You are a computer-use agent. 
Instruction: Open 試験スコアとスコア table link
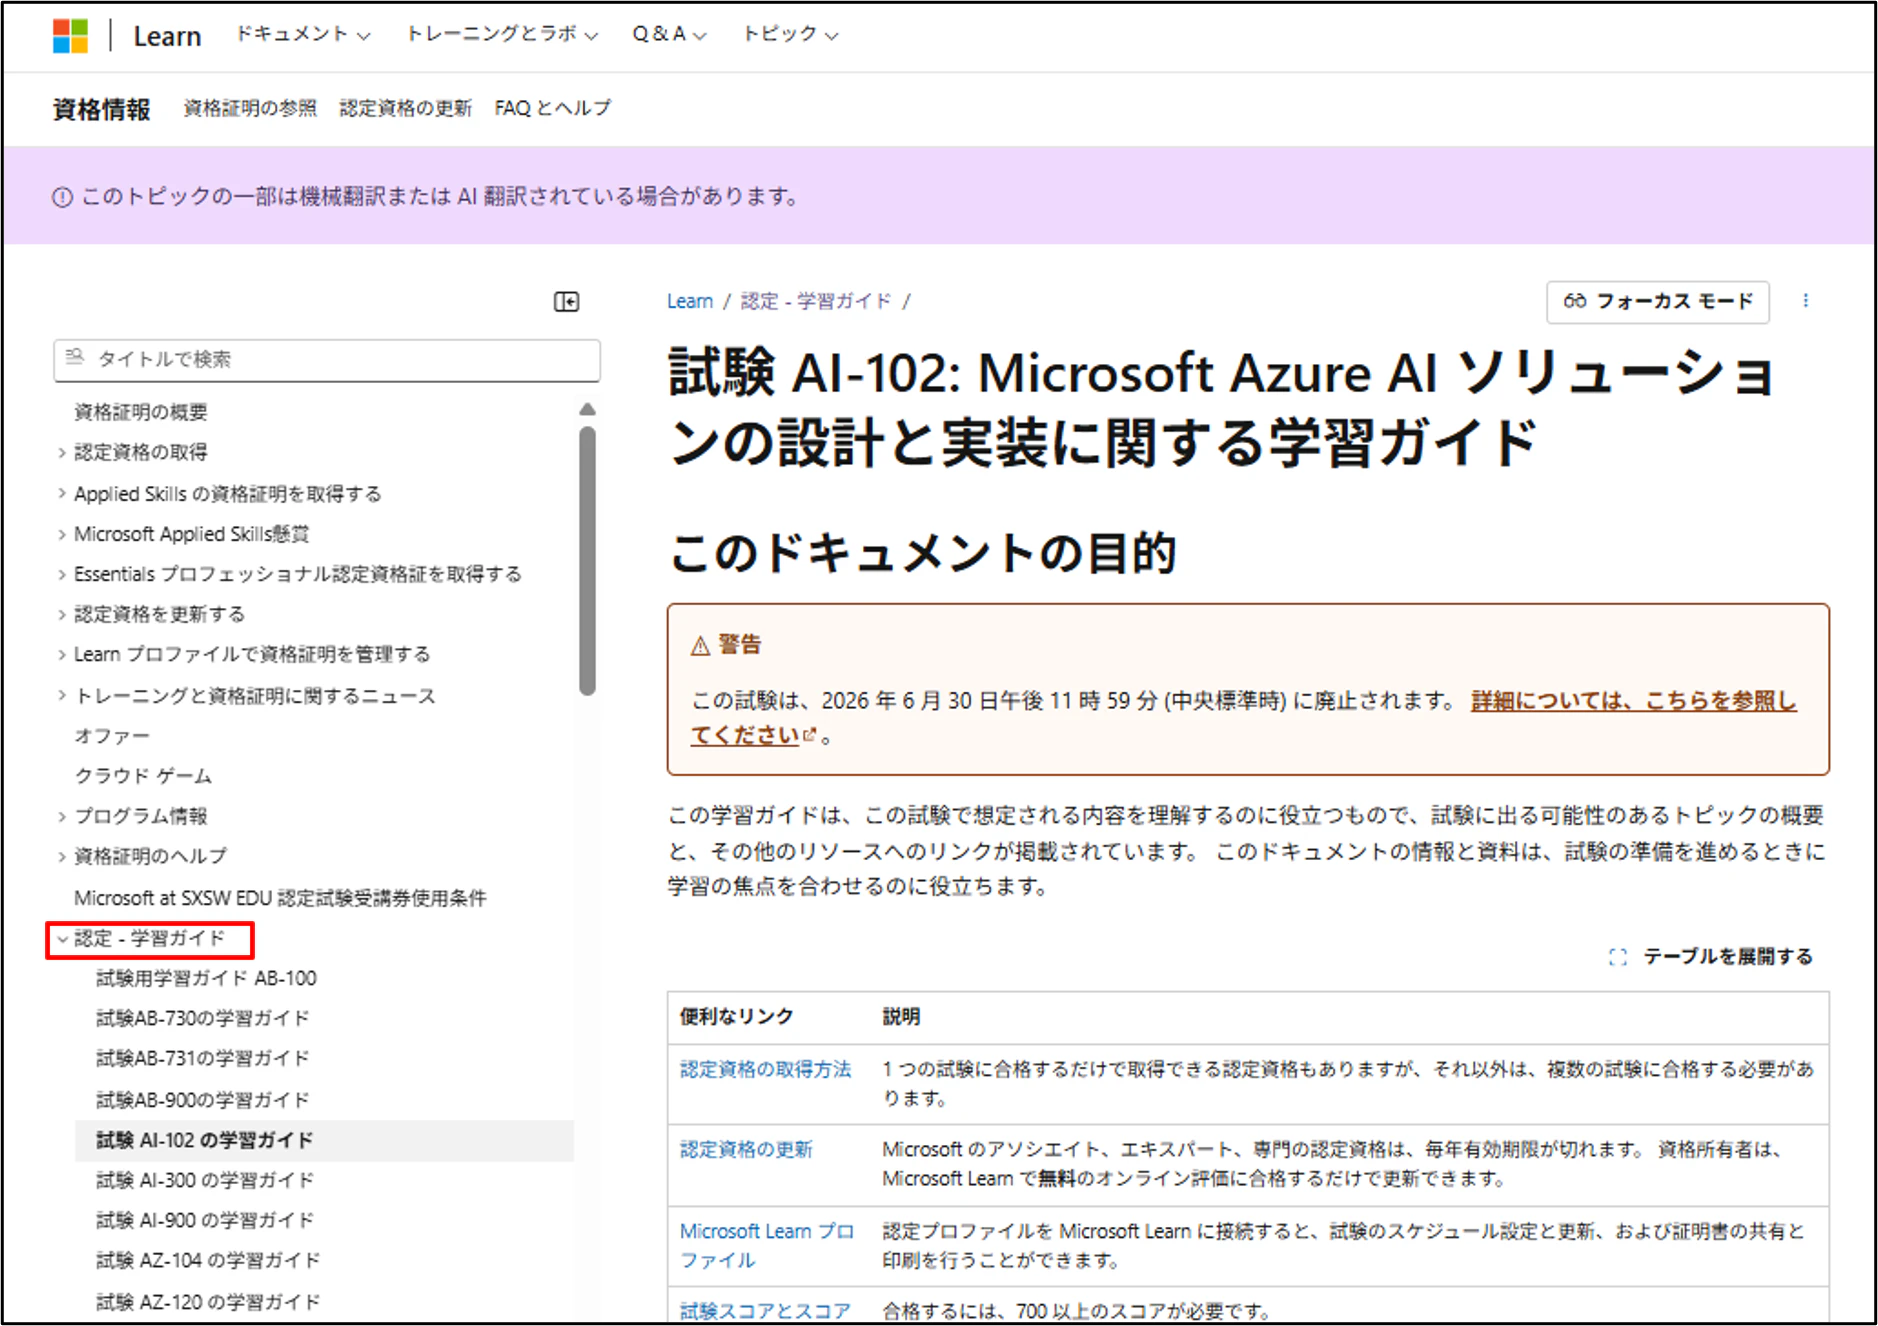(765, 1311)
